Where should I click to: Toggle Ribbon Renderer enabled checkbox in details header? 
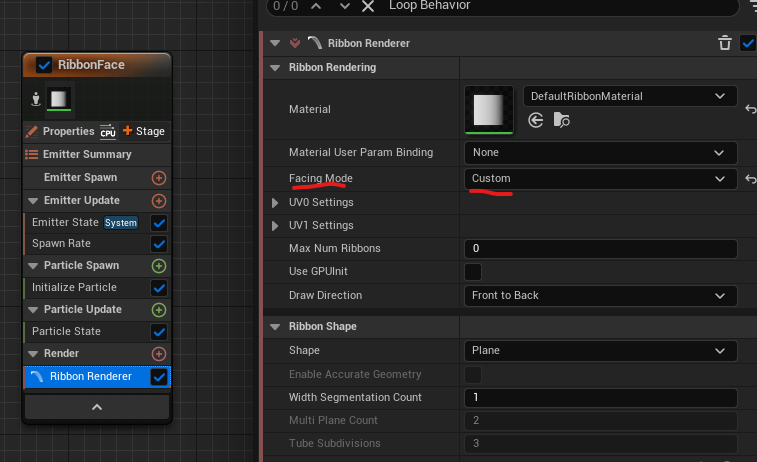tap(749, 43)
